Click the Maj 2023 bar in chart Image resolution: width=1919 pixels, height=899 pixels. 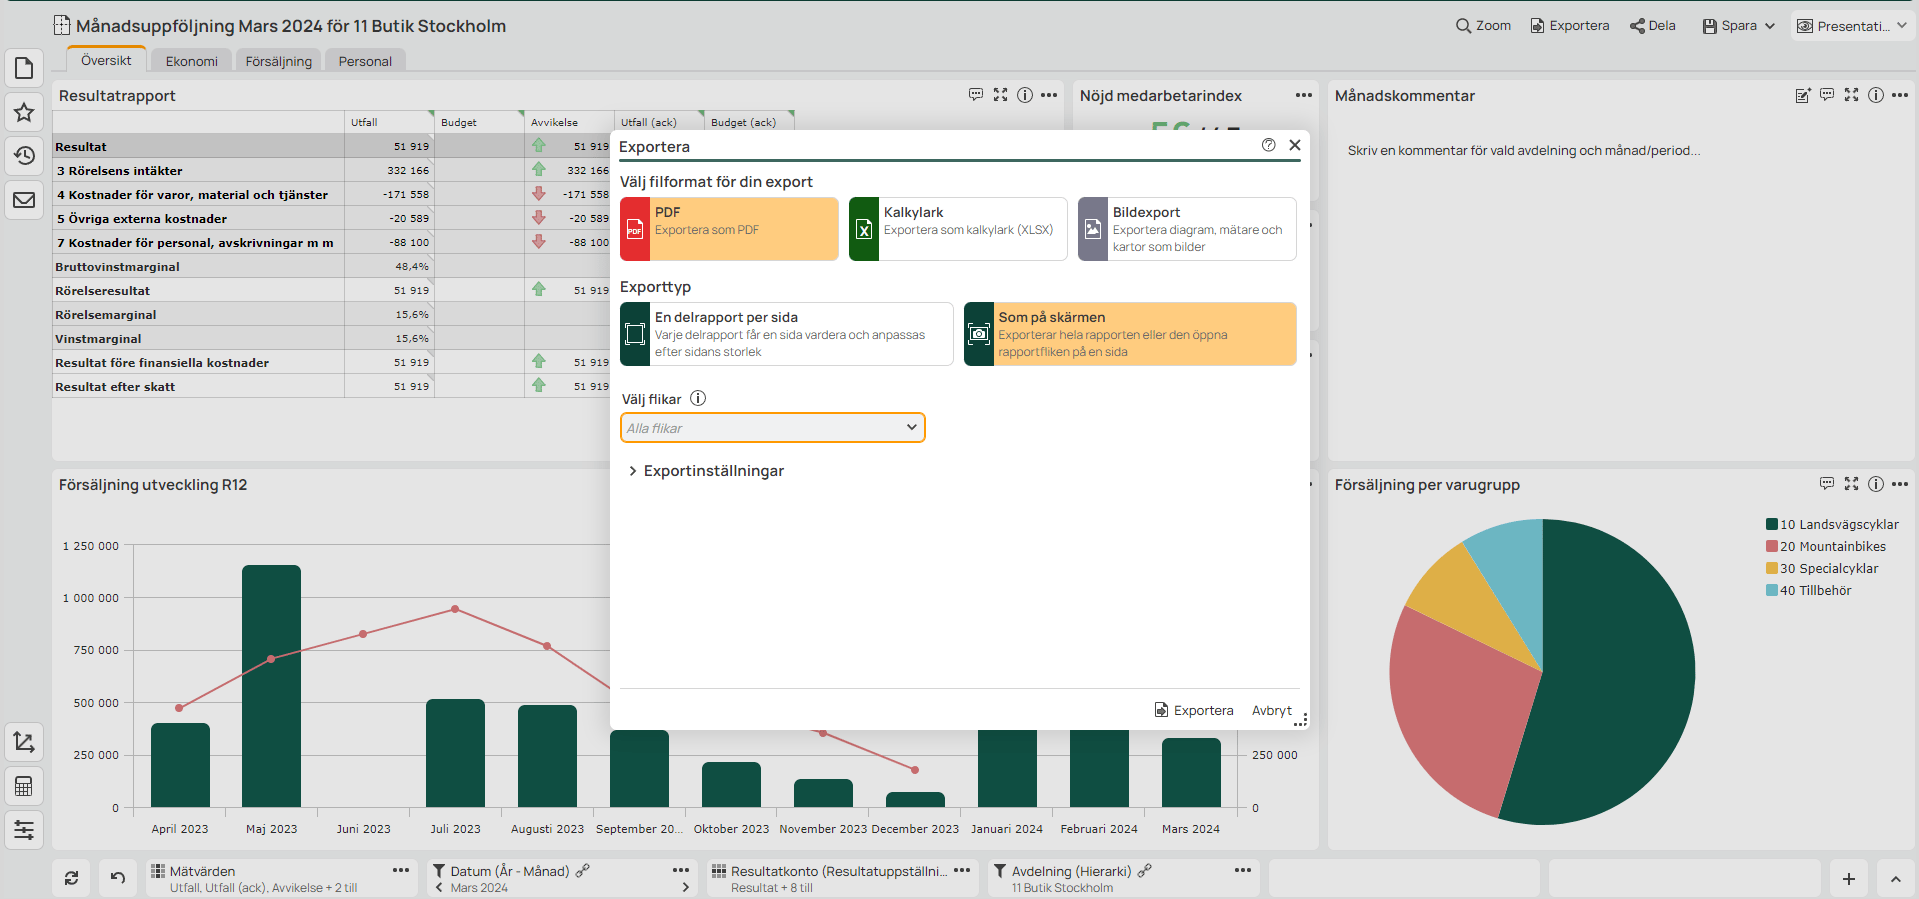(x=271, y=686)
